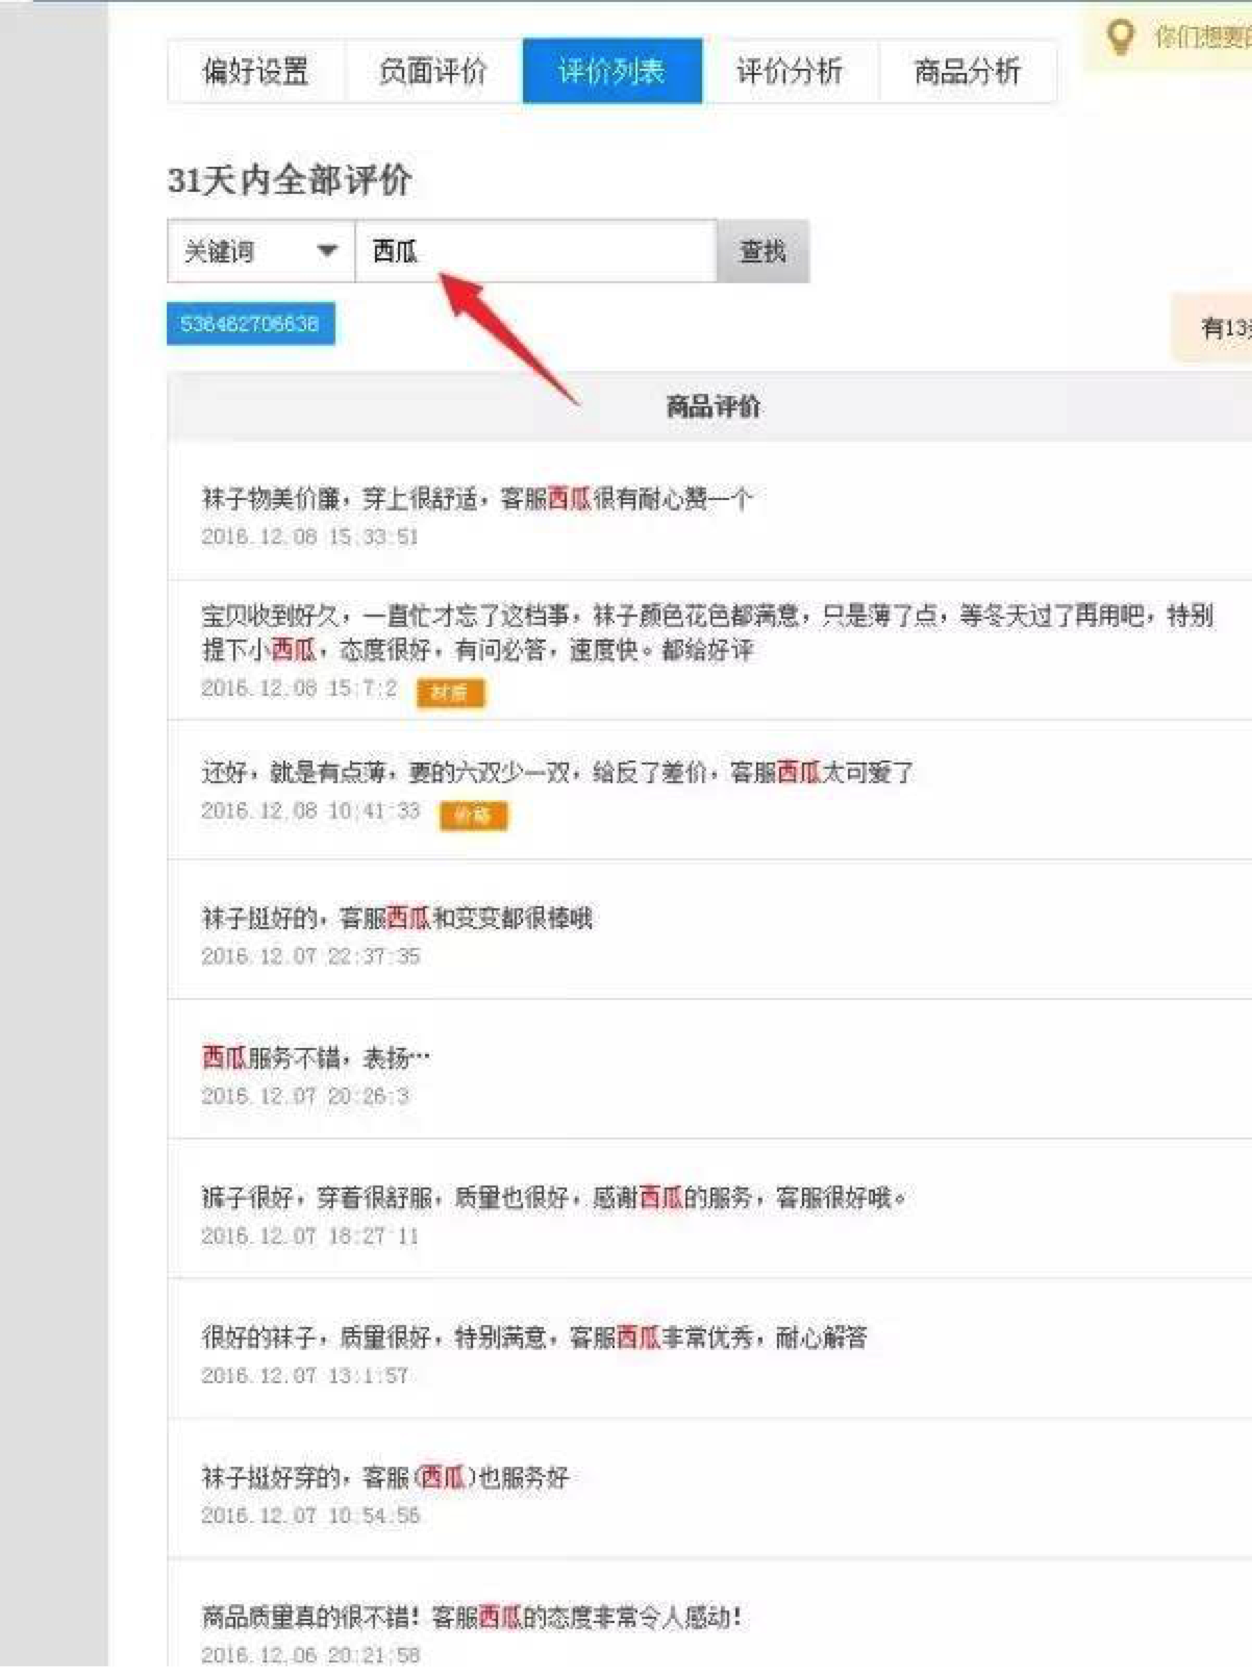1253x1667 pixels.
Task: Open the 评价分析 tab
Action: click(x=790, y=71)
